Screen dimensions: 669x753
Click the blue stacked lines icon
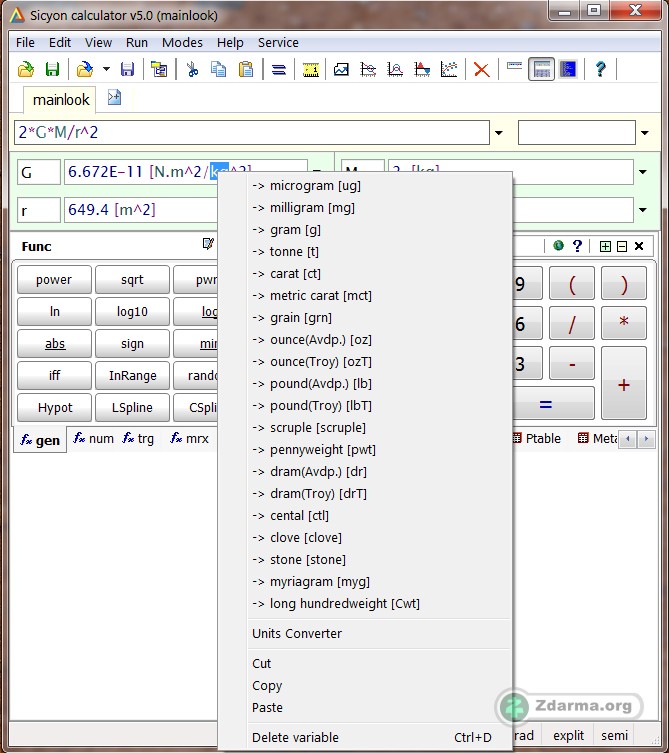tap(279, 70)
